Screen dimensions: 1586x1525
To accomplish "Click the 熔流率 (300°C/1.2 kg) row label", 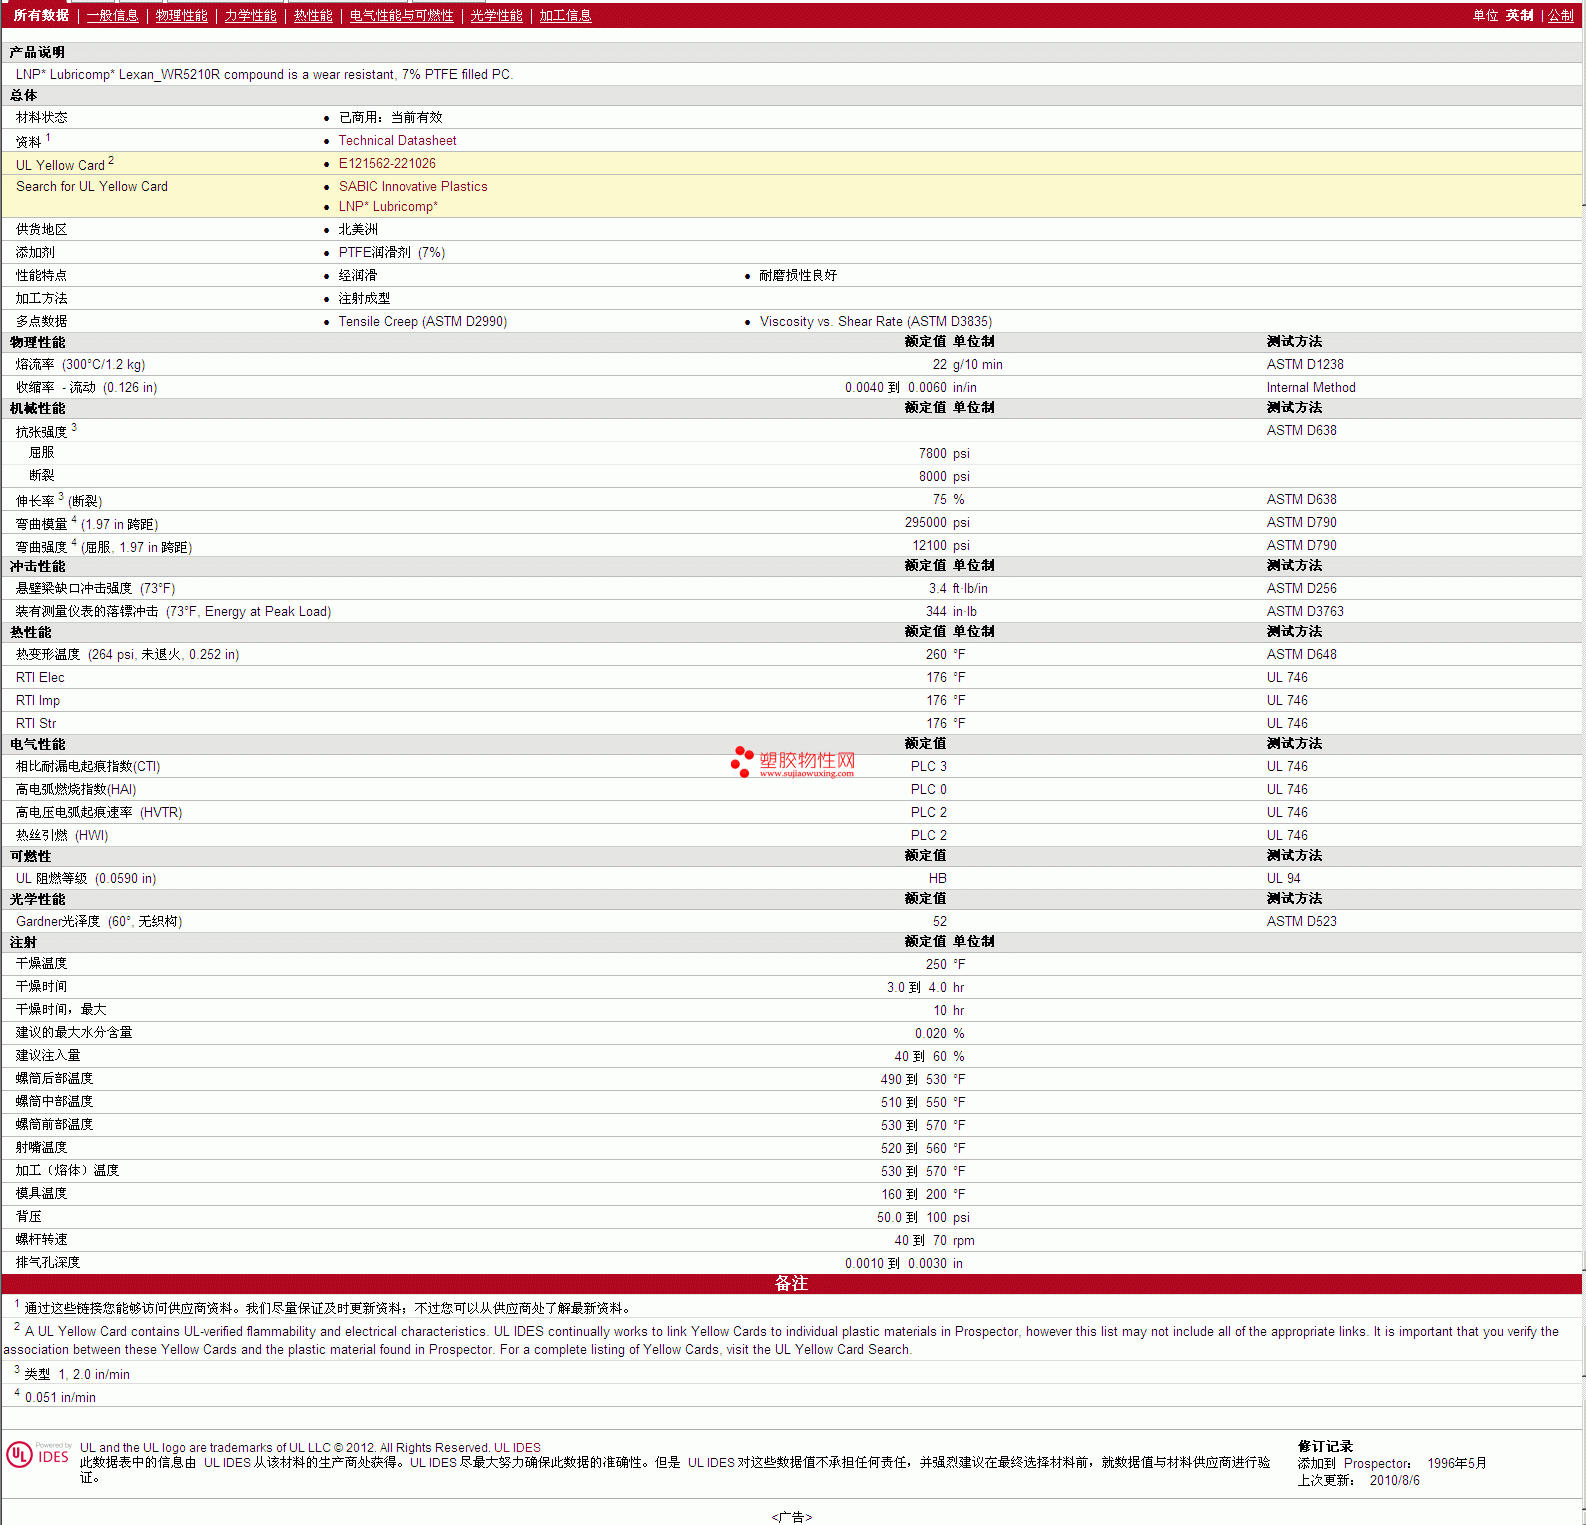I will (80, 365).
